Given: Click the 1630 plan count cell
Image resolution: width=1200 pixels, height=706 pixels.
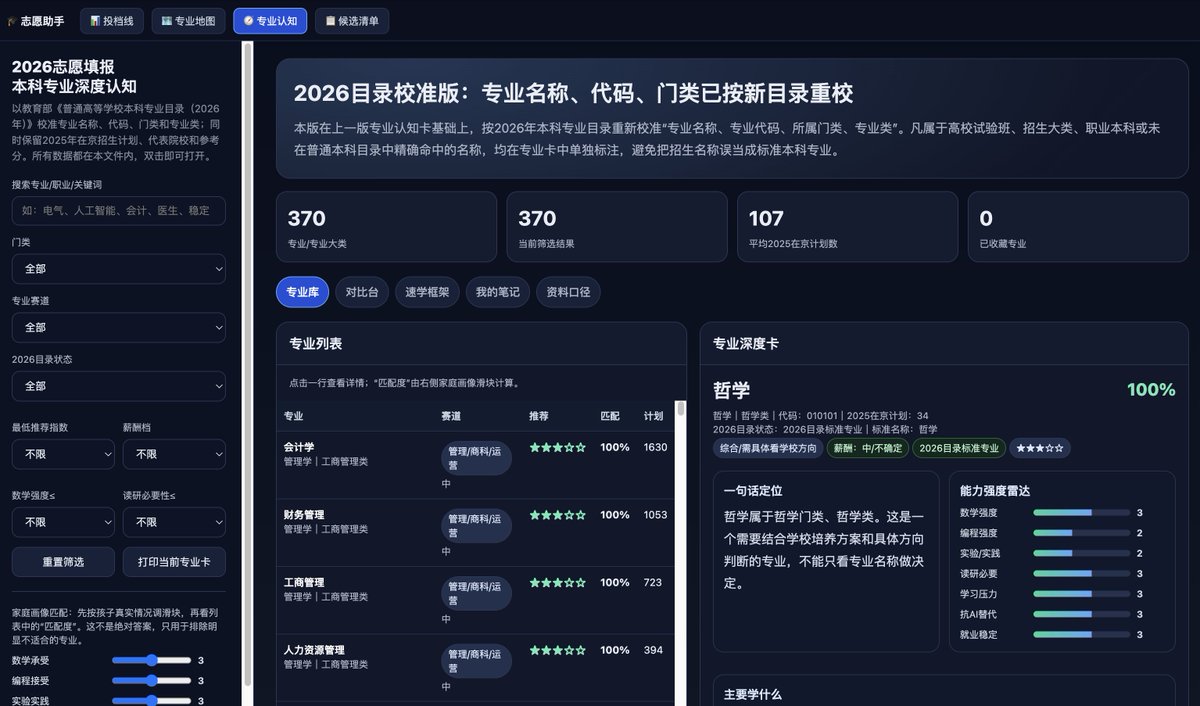Looking at the screenshot, I should click(x=656, y=448).
